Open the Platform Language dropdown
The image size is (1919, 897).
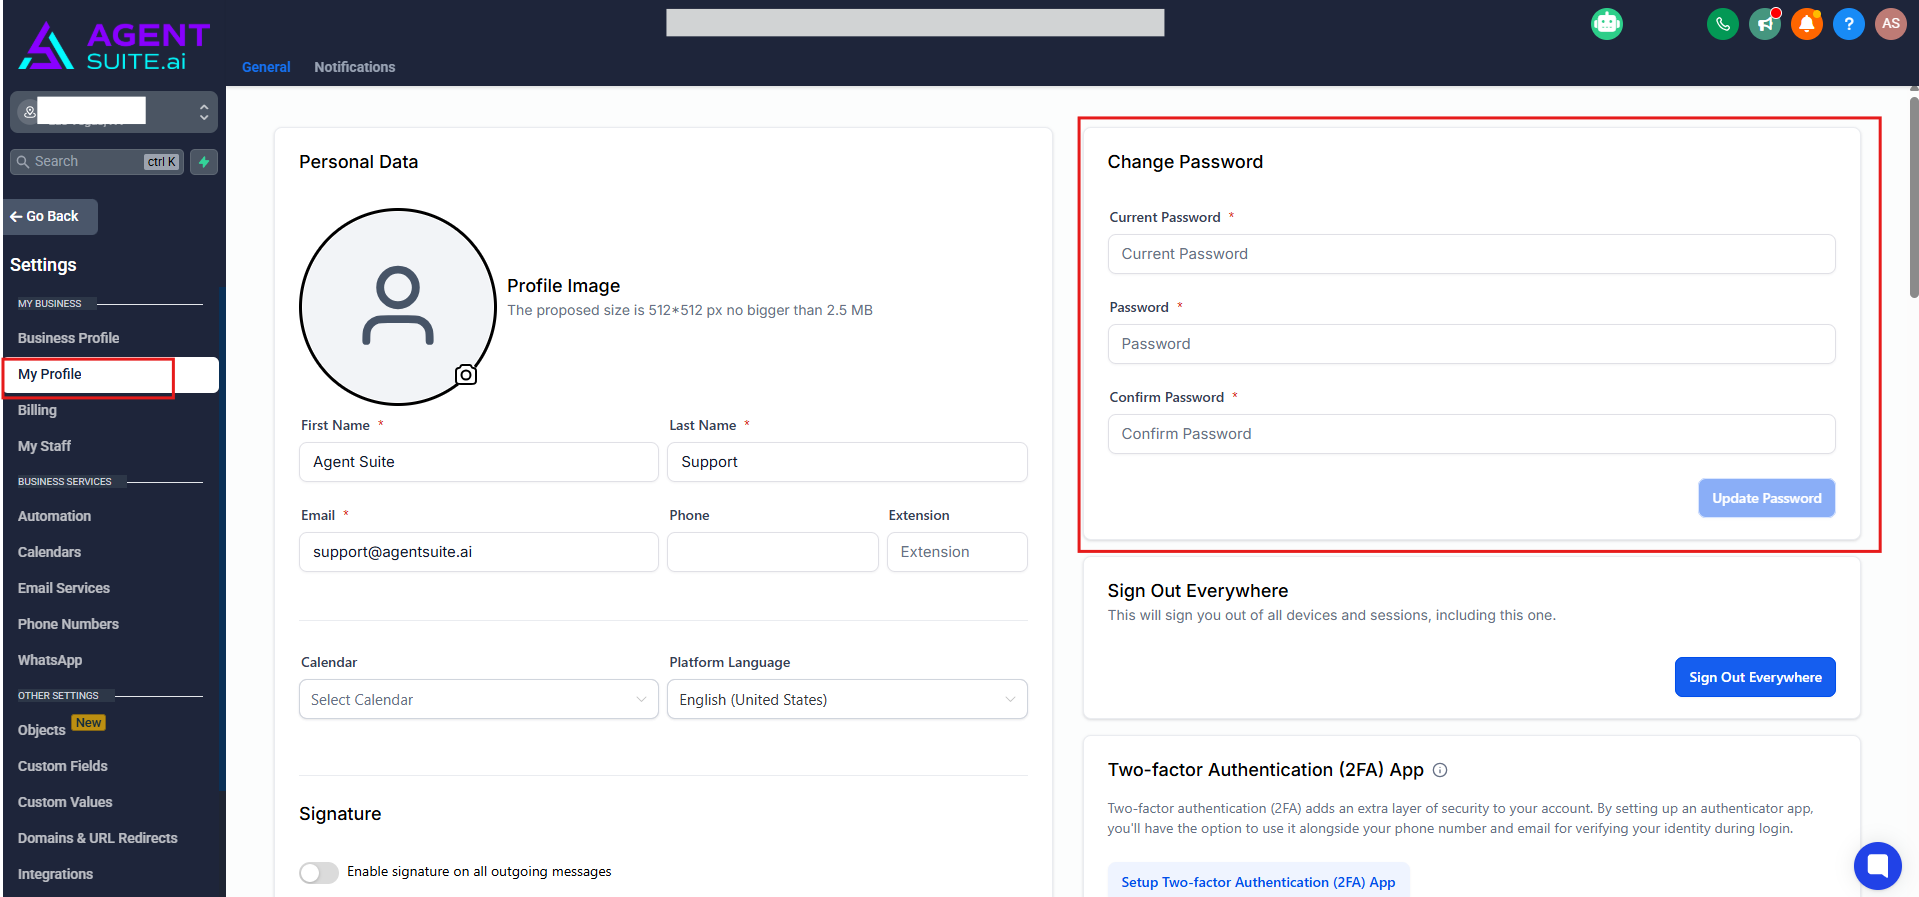tap(847, 700)
